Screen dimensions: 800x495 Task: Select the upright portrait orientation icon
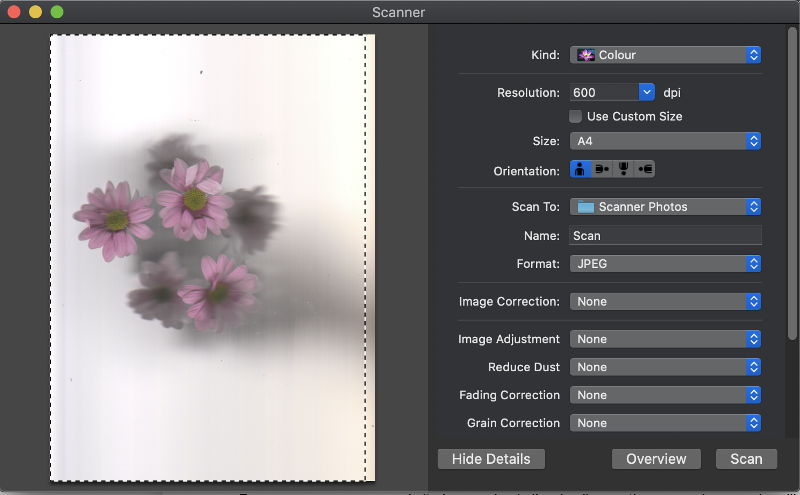(x=581, y=169)
